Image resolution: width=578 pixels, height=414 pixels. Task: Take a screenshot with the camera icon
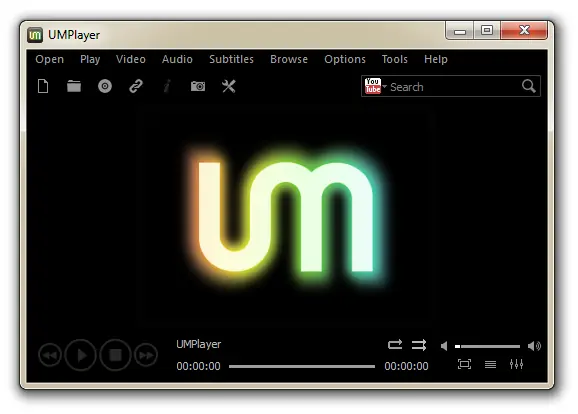[x=198, y=86]
